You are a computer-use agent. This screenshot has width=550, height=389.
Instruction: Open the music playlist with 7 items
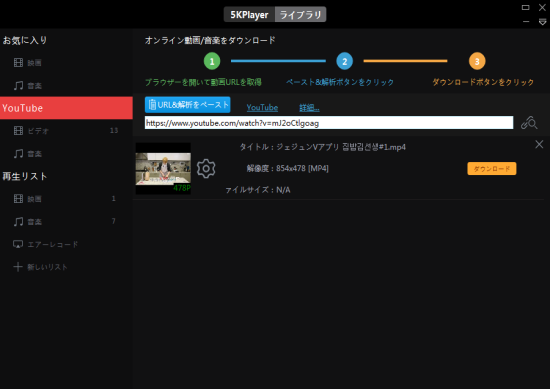[66, 222]
